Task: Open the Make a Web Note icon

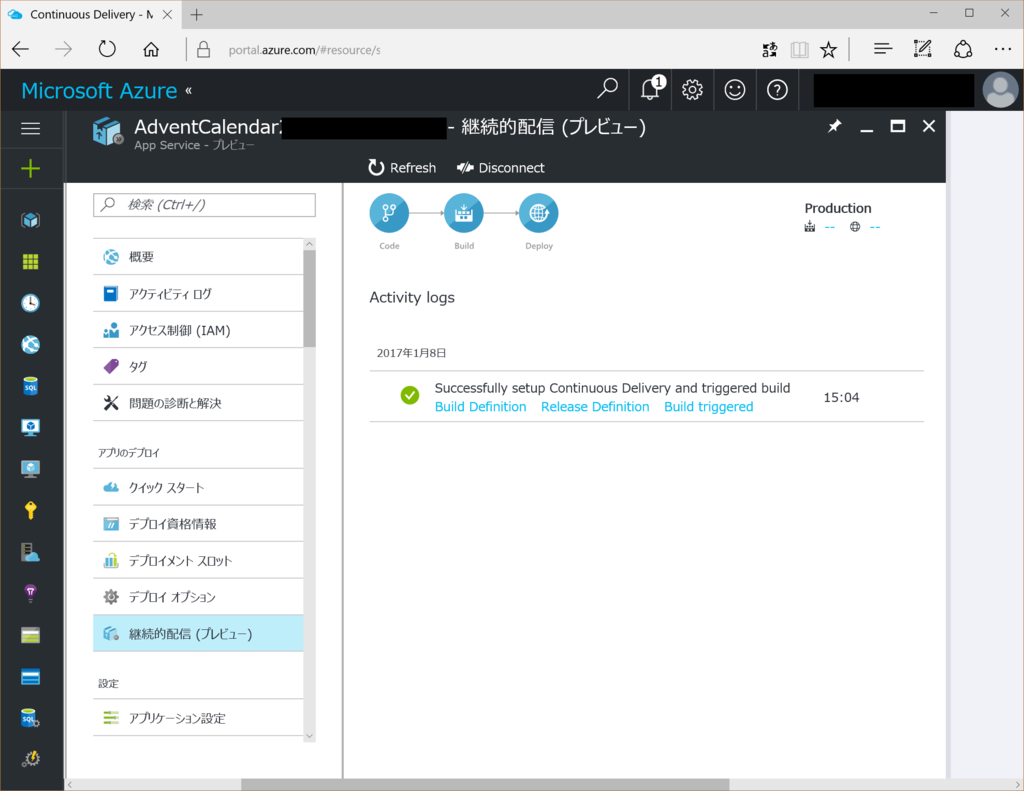Action: coord(922,48)
